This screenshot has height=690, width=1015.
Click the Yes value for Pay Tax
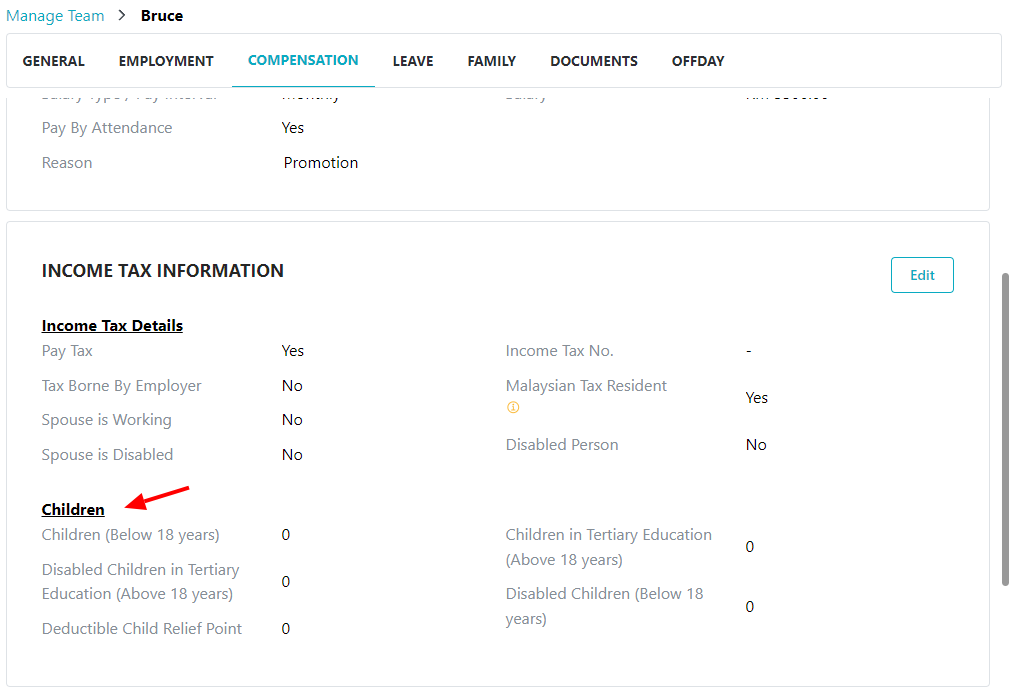[293, 351]
